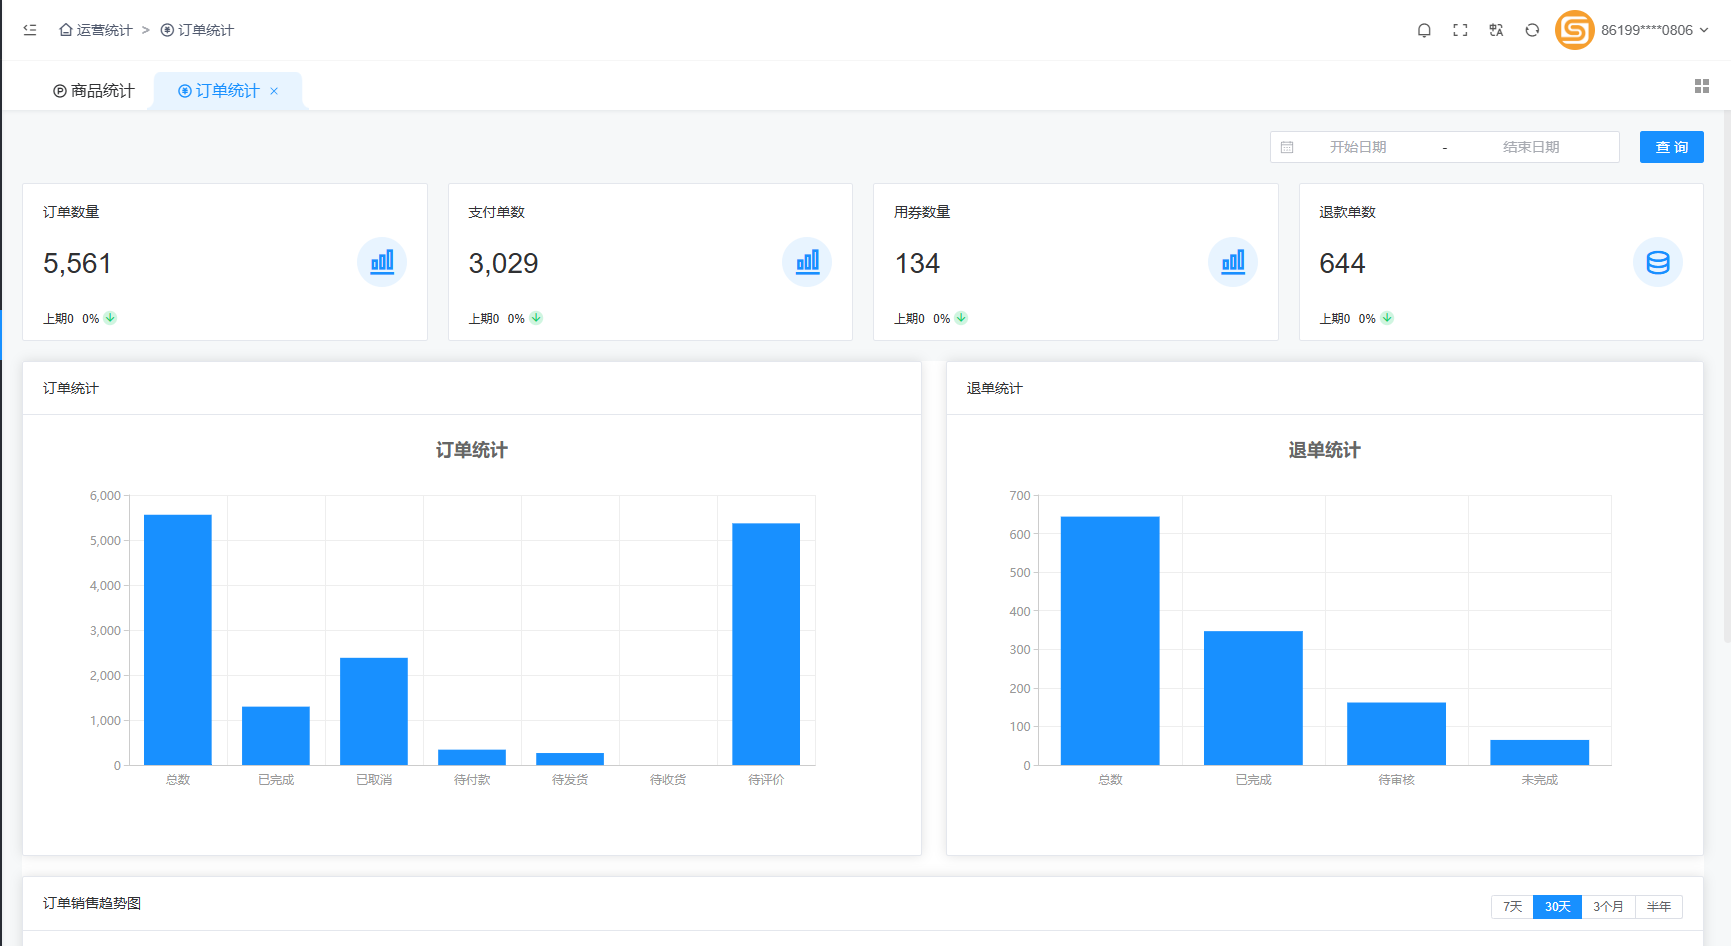1731x946 pixels.
Task: Open the 结束日期 date picker
Action: point(1530,147)
